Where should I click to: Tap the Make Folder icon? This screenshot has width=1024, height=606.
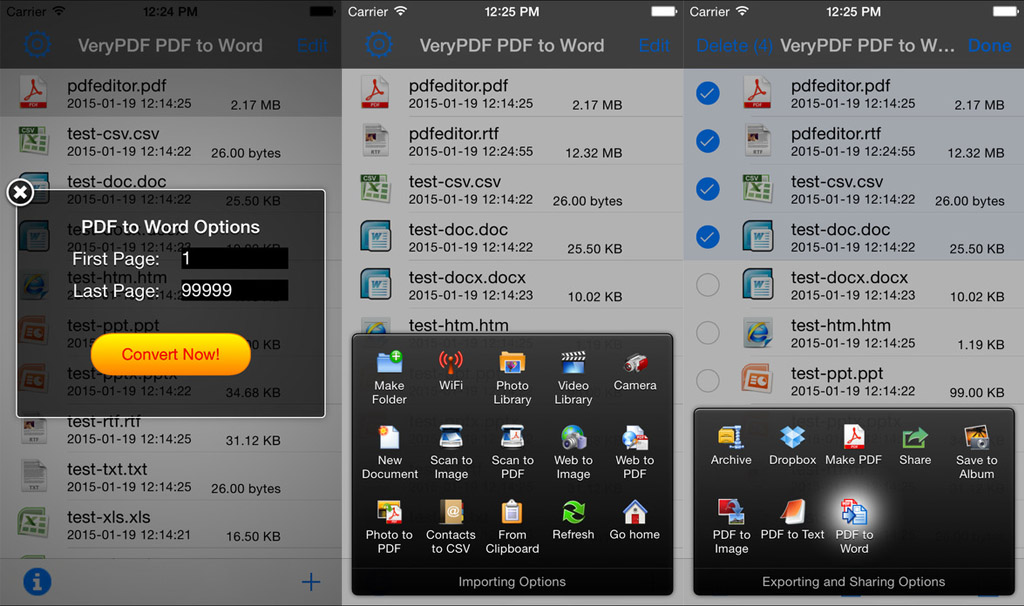click(389, 376)
